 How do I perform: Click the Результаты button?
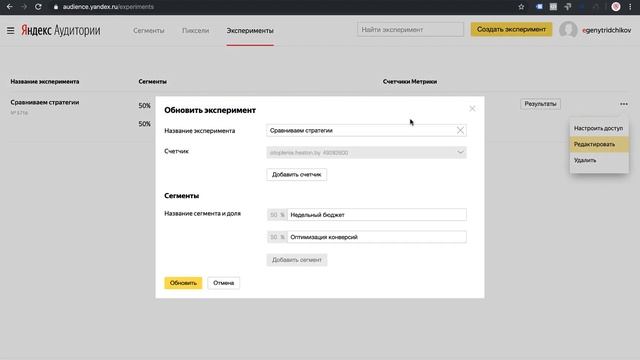540,104
